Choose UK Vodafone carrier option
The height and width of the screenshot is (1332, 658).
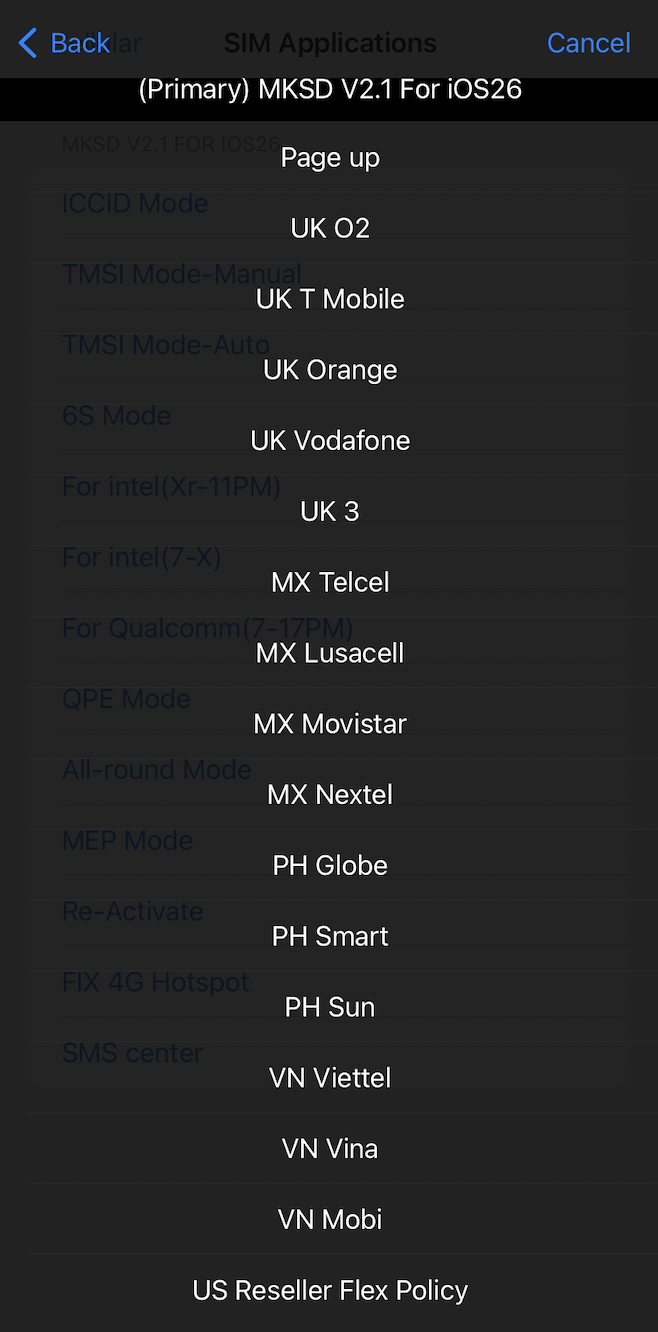330,441
